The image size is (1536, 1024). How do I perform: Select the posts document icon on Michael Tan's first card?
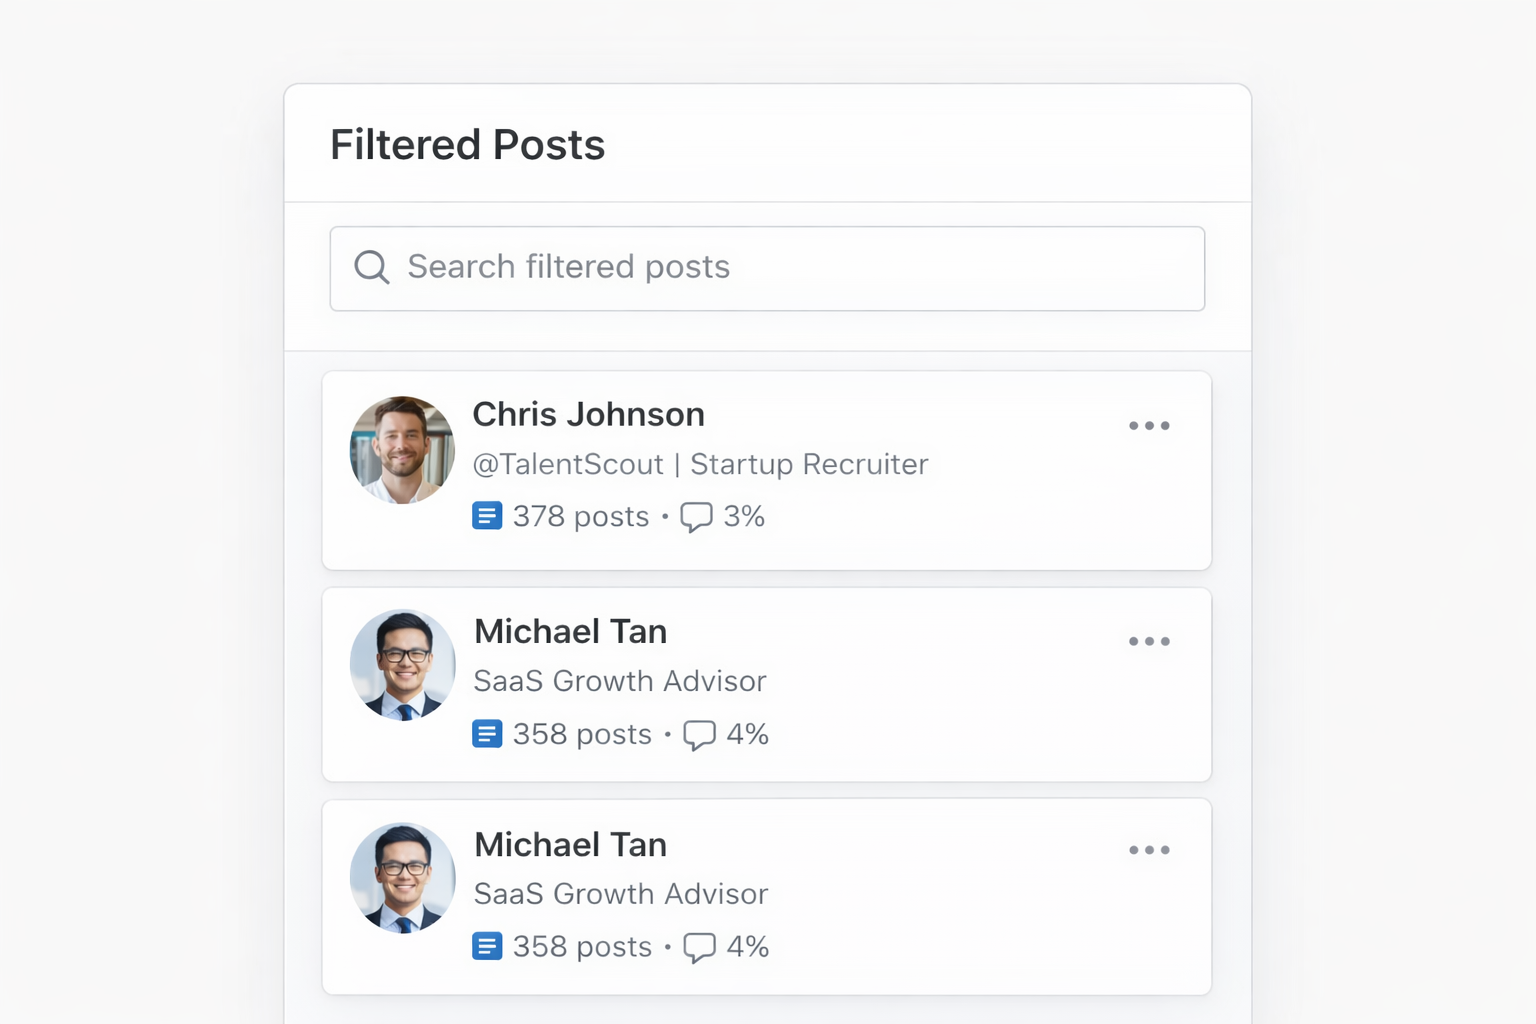[487, 733]
